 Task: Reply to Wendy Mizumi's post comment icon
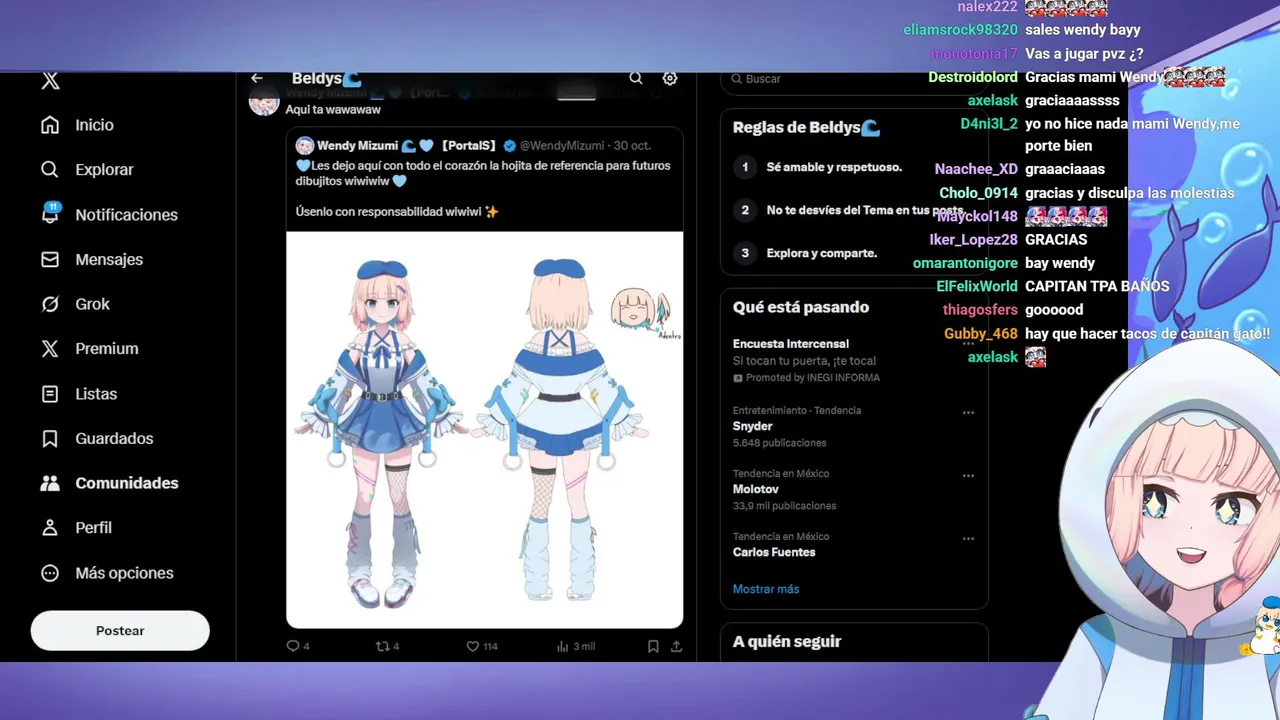(293, 646)
